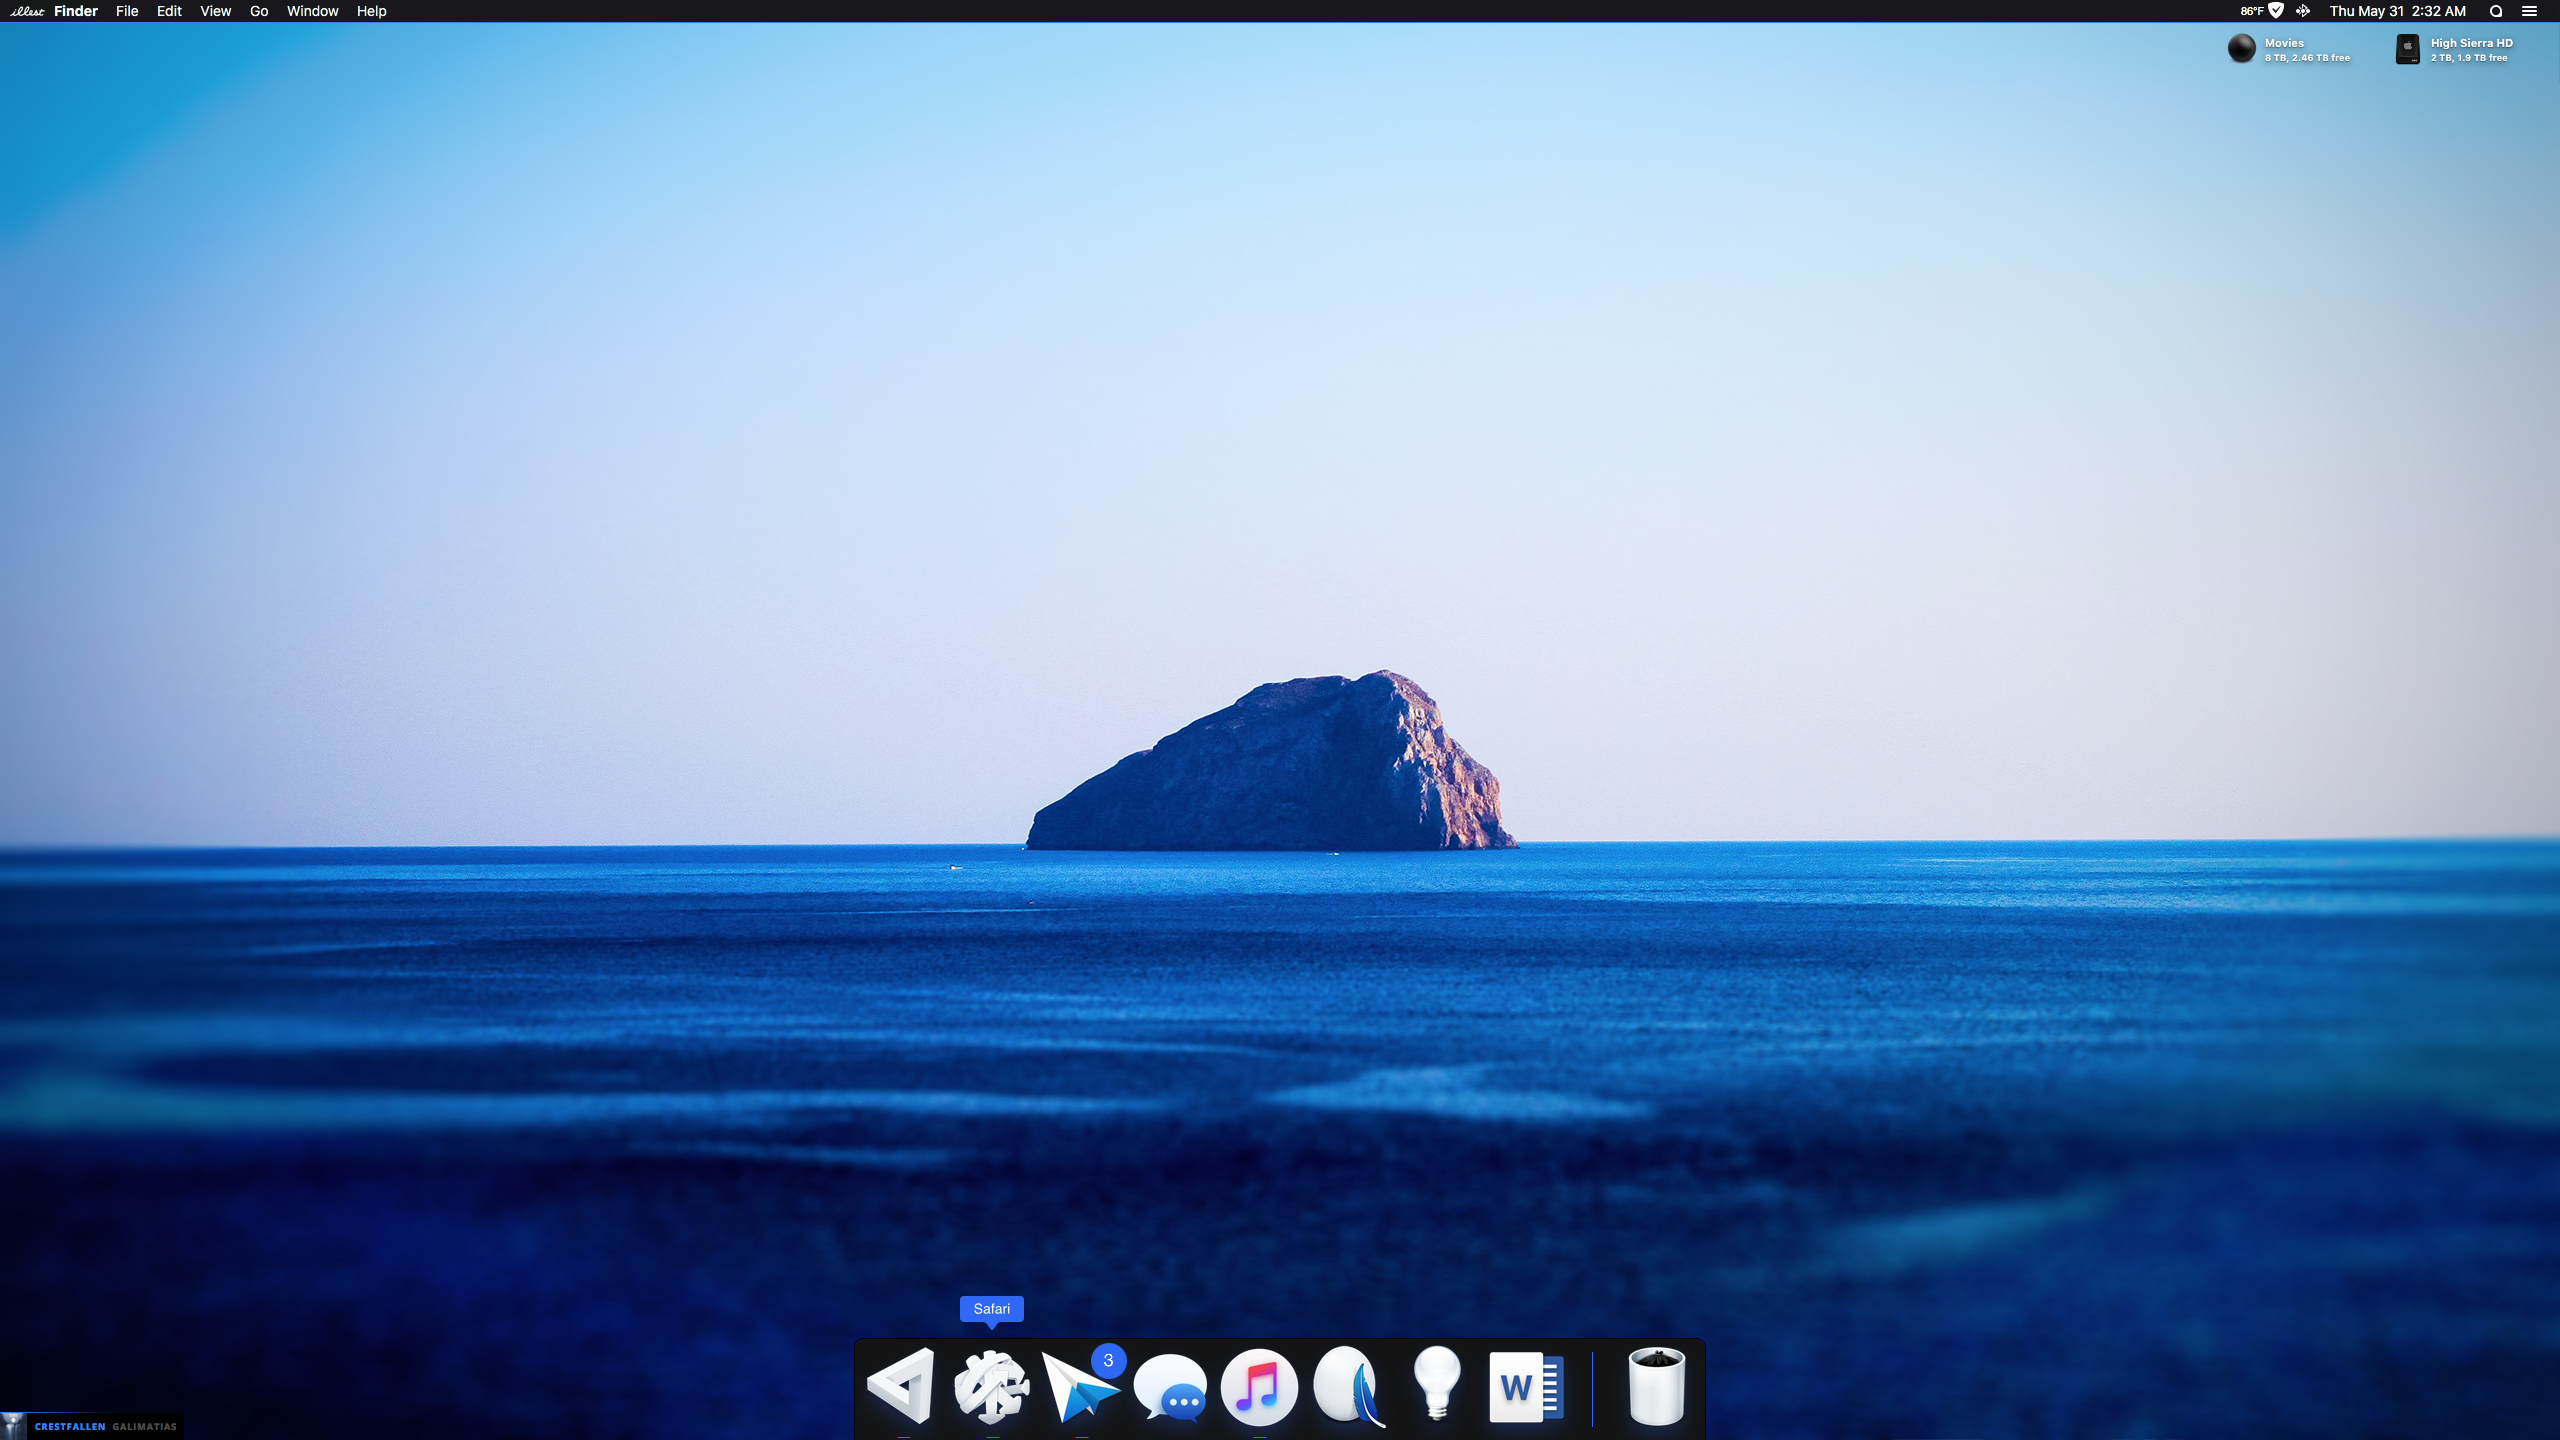Open the lightbulb app in dock

click(x=1437, y=1385)
